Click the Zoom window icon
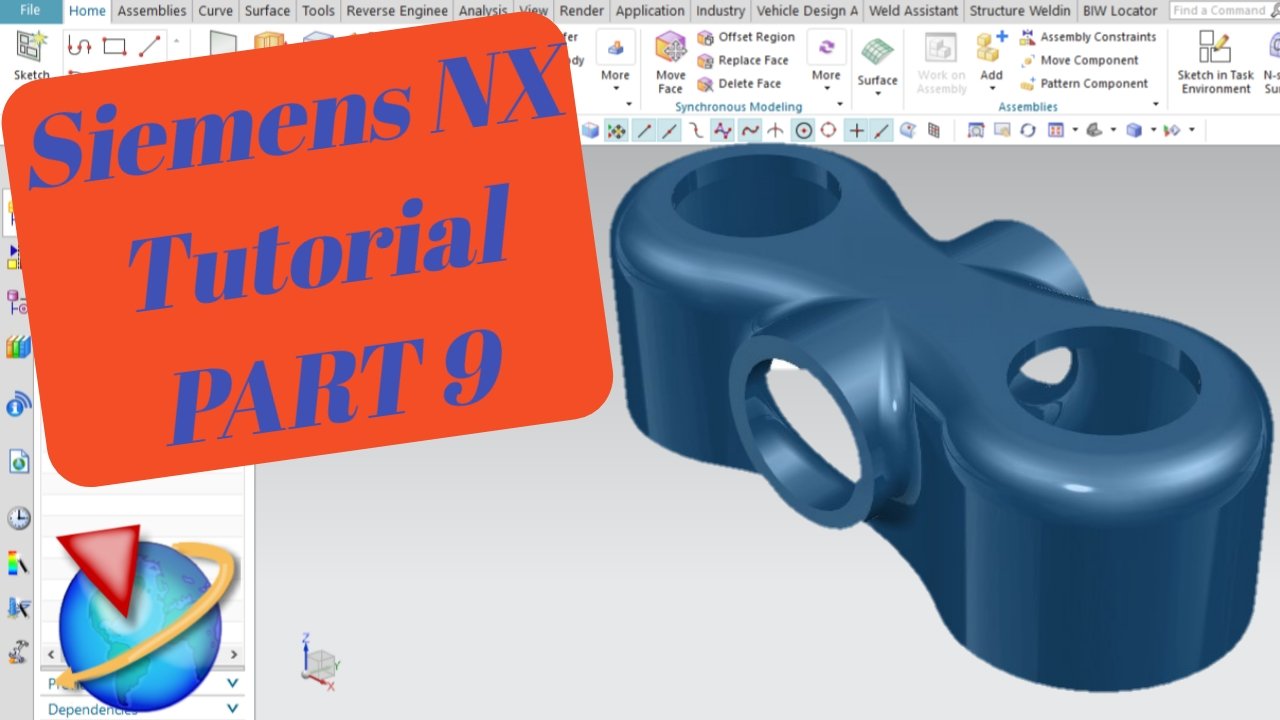Screen dimensions: 1280x720 coord(1002,130)
